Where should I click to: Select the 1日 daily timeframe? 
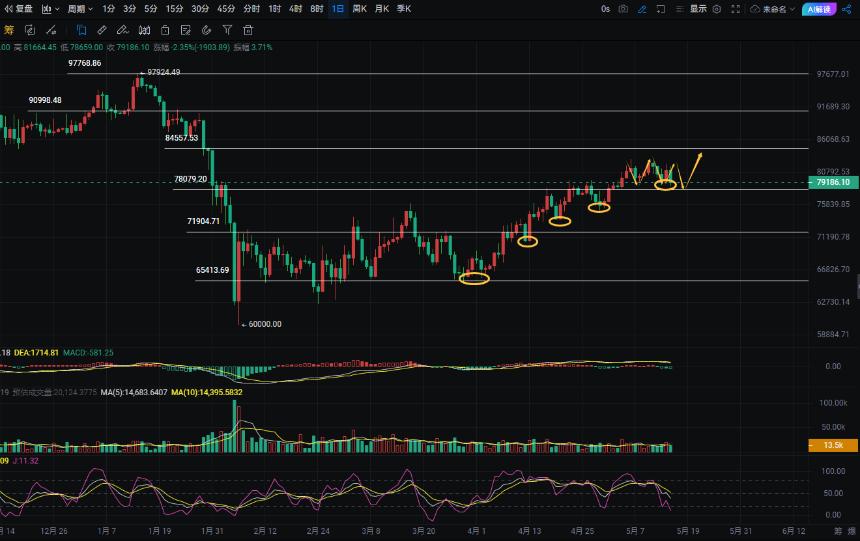coord(338,9)
